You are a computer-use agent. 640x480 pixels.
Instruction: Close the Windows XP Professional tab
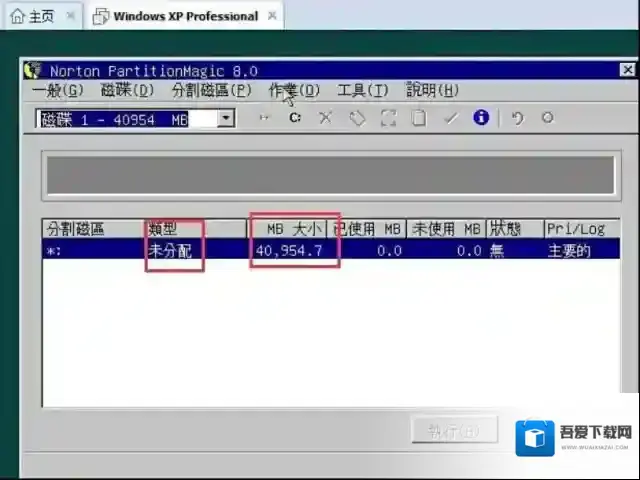coord(272,16)
